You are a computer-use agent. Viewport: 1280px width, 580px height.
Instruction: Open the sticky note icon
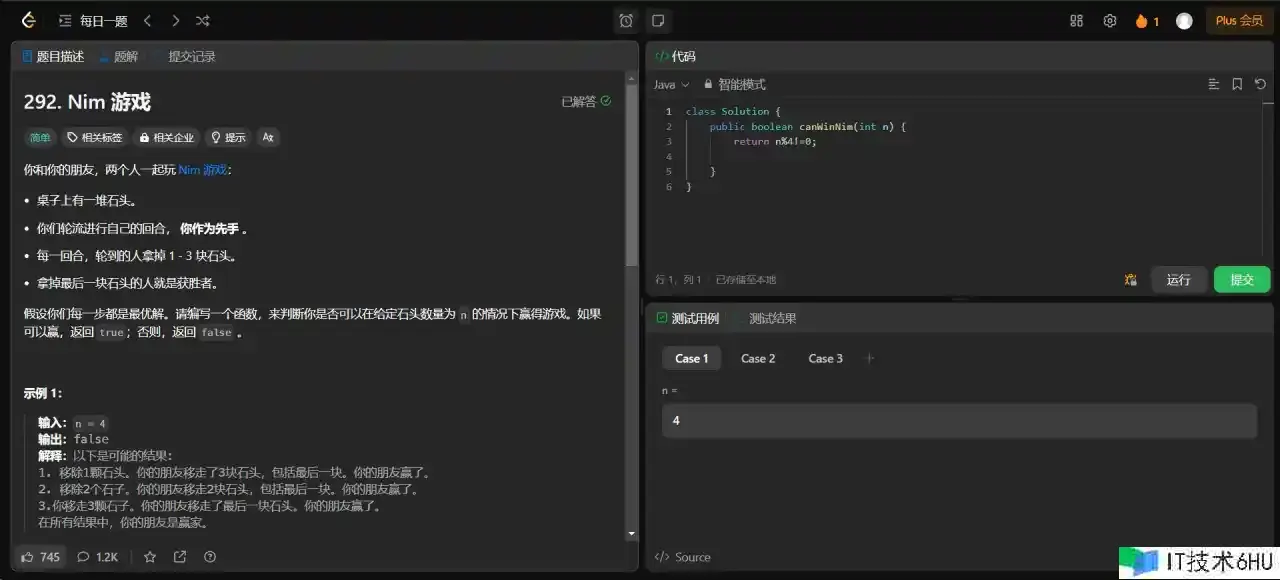pos(657,20)
